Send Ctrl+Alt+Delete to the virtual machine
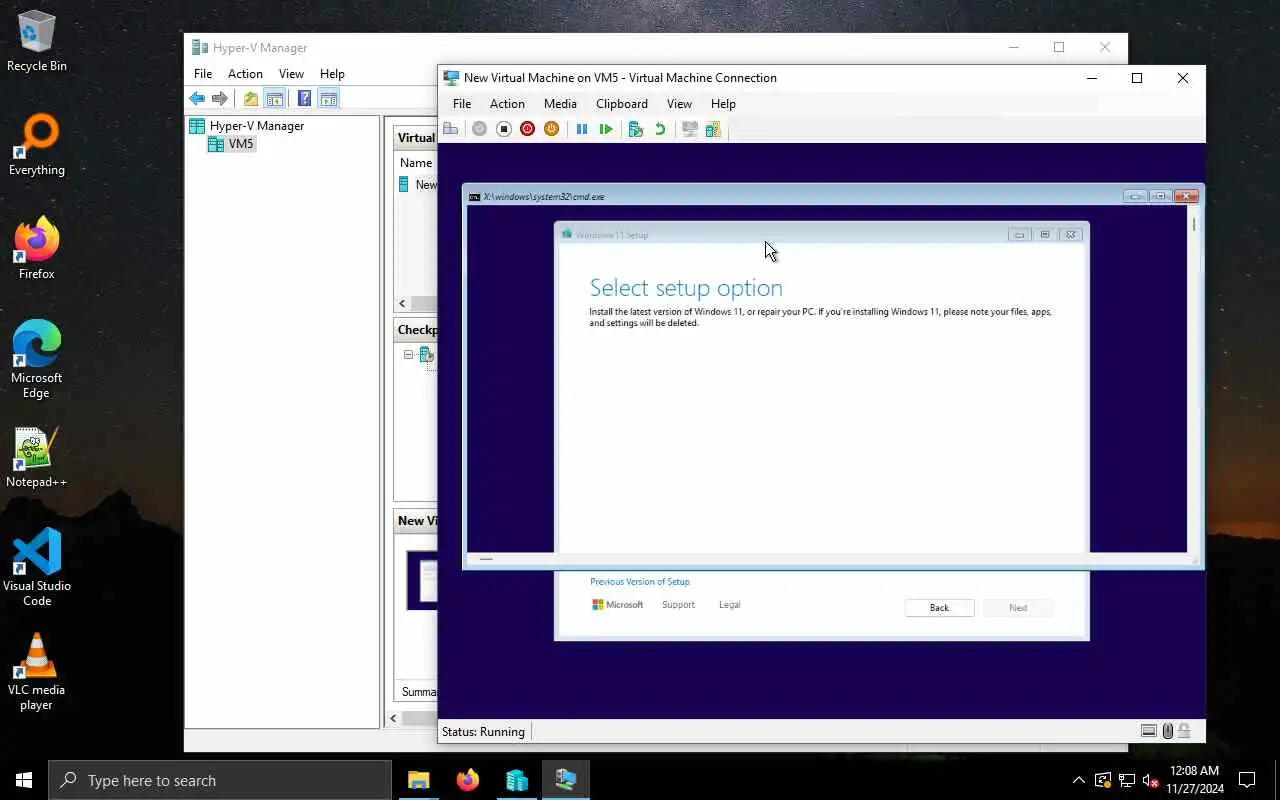Screen dimensions: 1280x800 (x=451, y=129)
